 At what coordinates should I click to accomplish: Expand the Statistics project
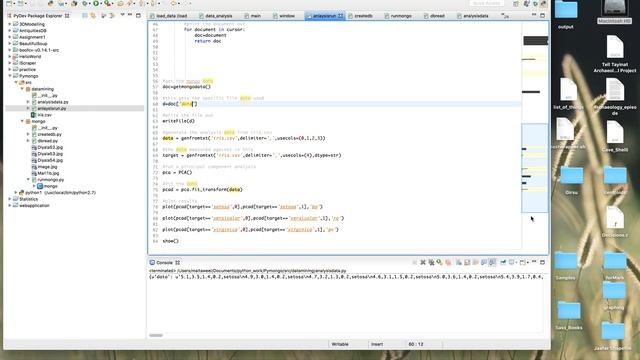pyautogui.click(x=10, y=199)
